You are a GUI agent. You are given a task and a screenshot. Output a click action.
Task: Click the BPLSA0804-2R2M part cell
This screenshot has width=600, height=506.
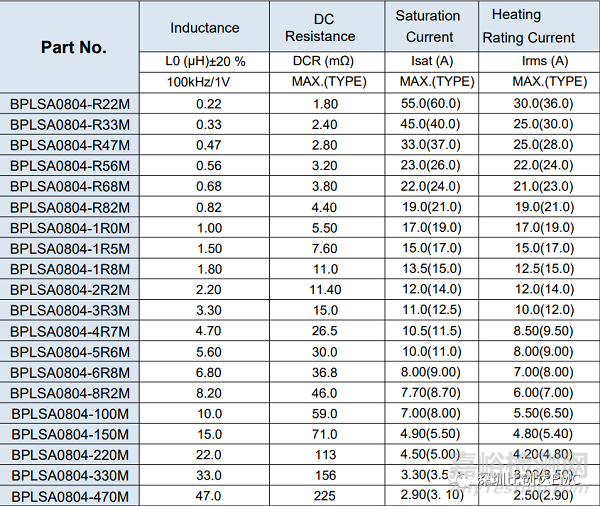click(x=71, y=290)
